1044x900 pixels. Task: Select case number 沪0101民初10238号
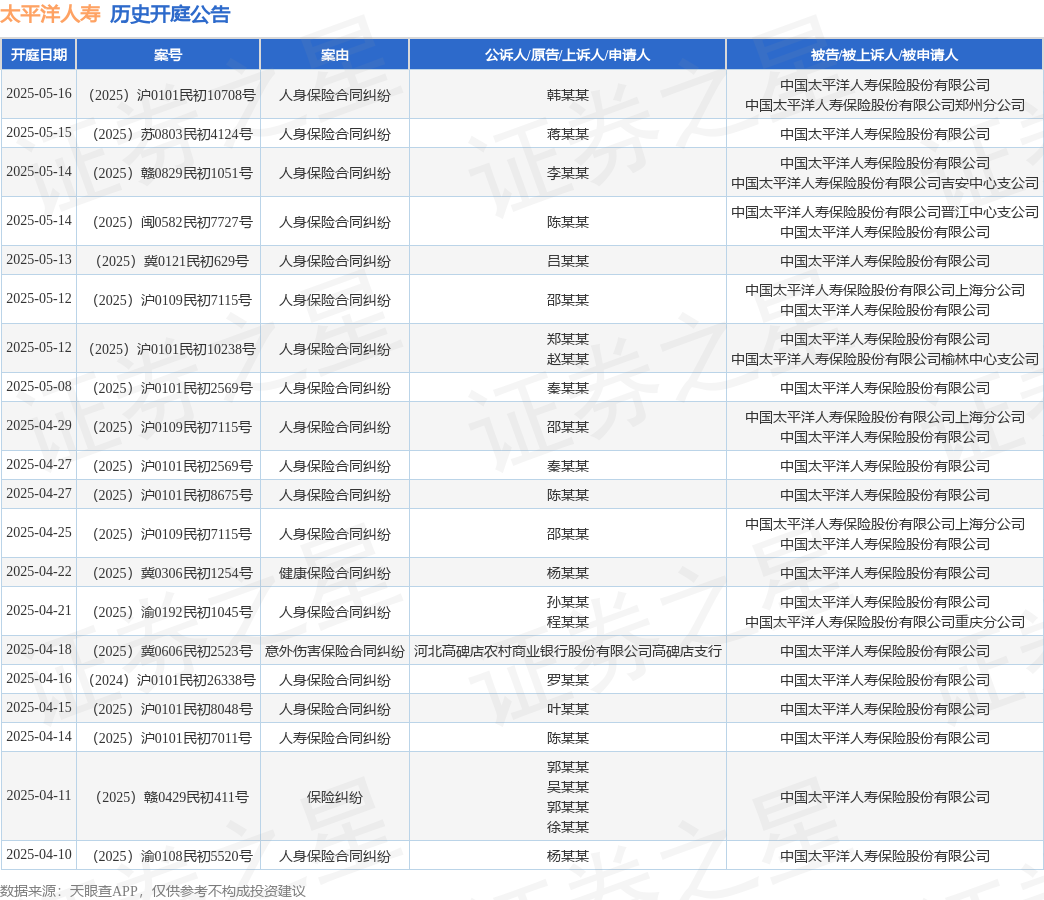[172, 349]
